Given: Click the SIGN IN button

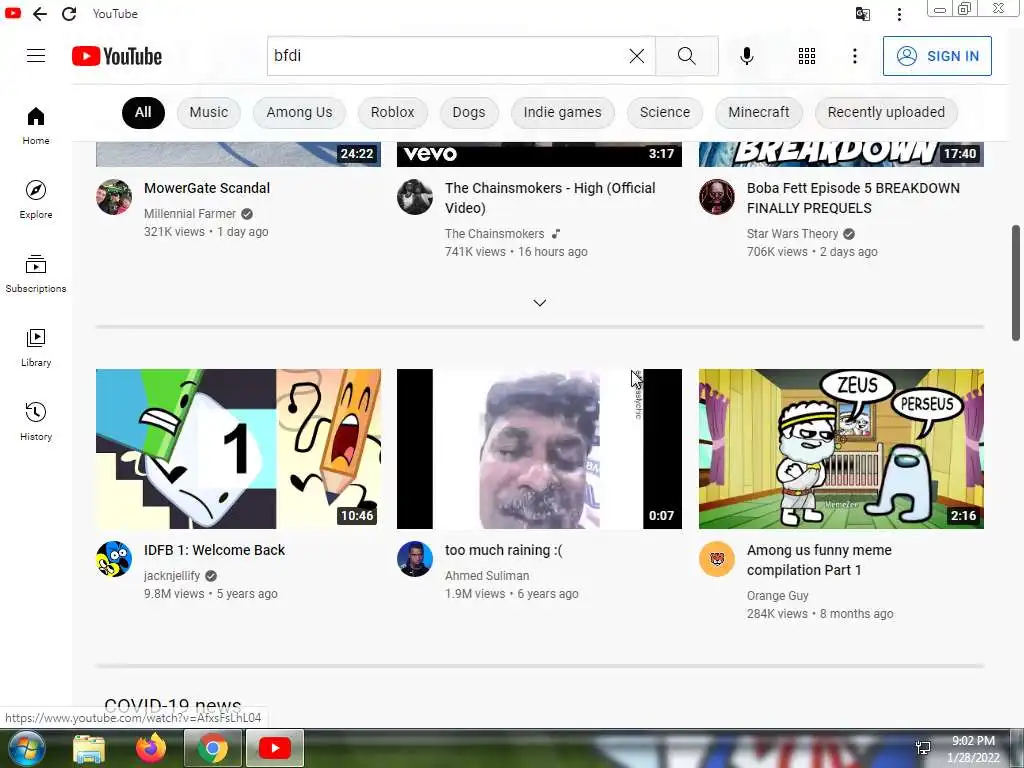Looking at the screenshot, I should pyautogui.click(x=937, y=56).
